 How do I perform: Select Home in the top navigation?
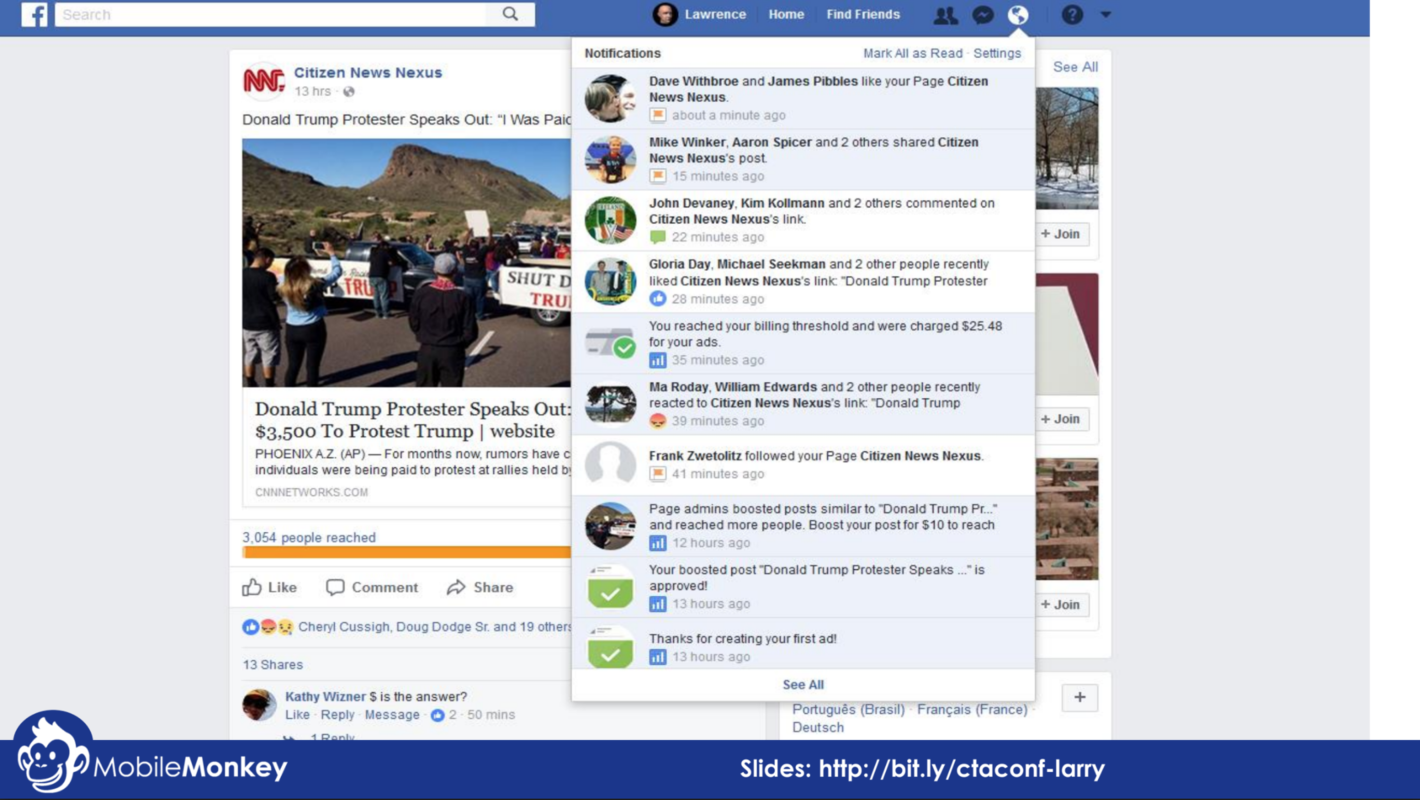click(786, 14)
